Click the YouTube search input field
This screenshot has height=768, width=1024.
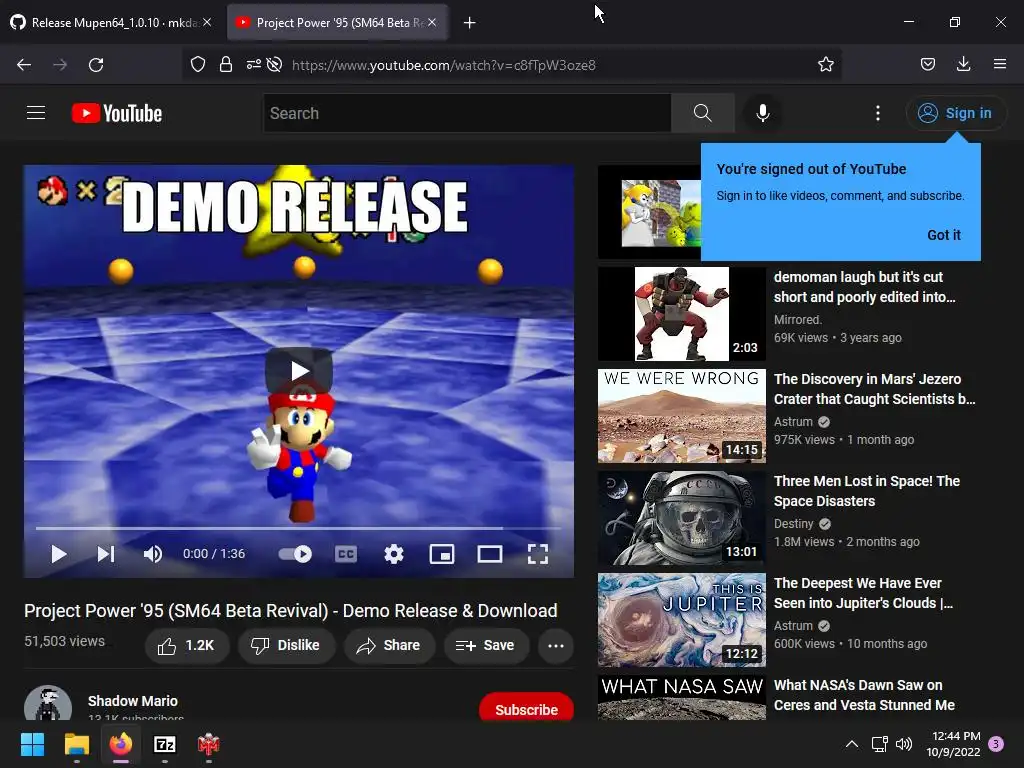[468, 113]
